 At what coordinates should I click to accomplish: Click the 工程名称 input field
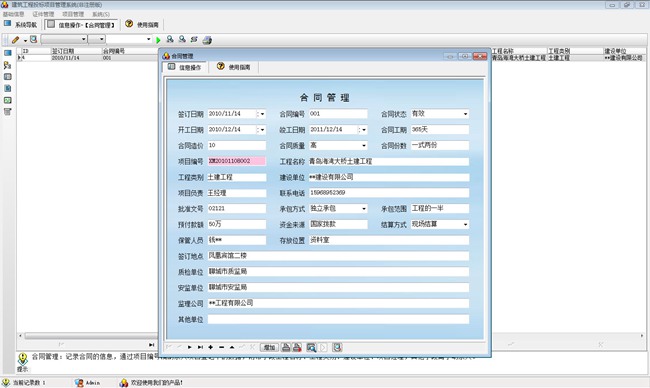click(389, 161)
